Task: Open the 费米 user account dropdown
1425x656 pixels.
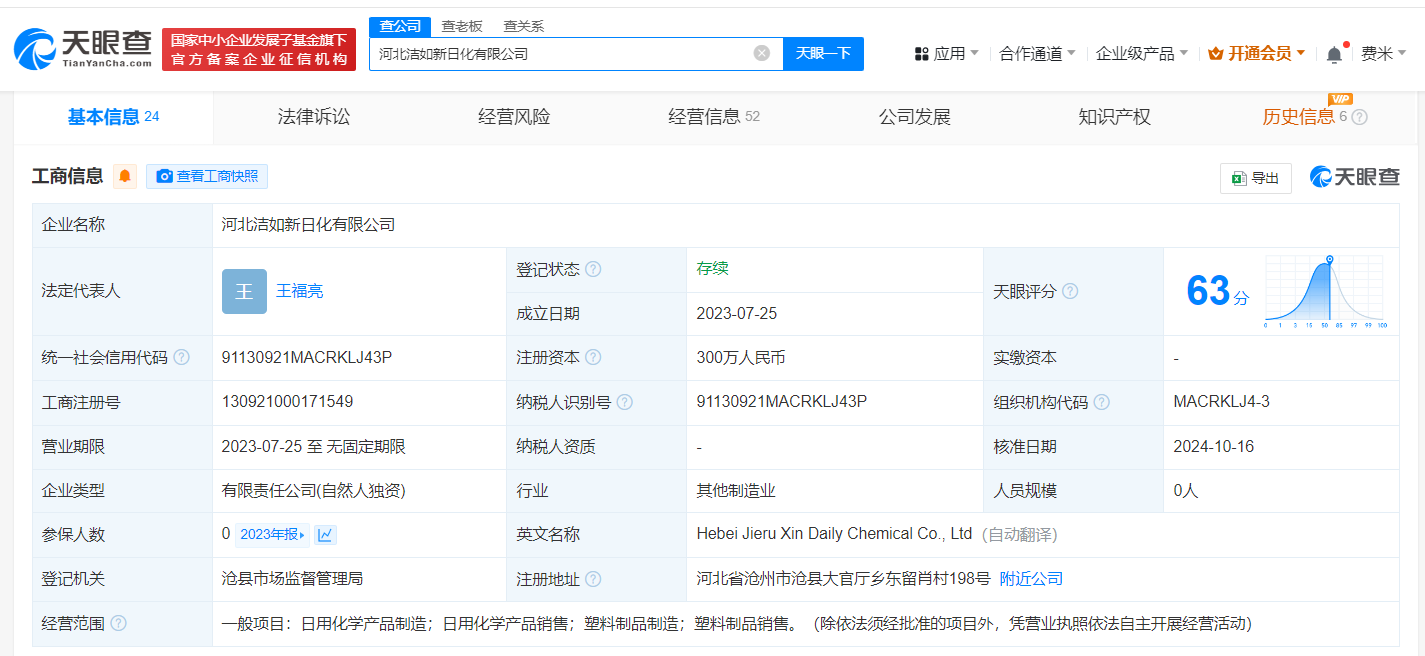Action: point(1383,54)
